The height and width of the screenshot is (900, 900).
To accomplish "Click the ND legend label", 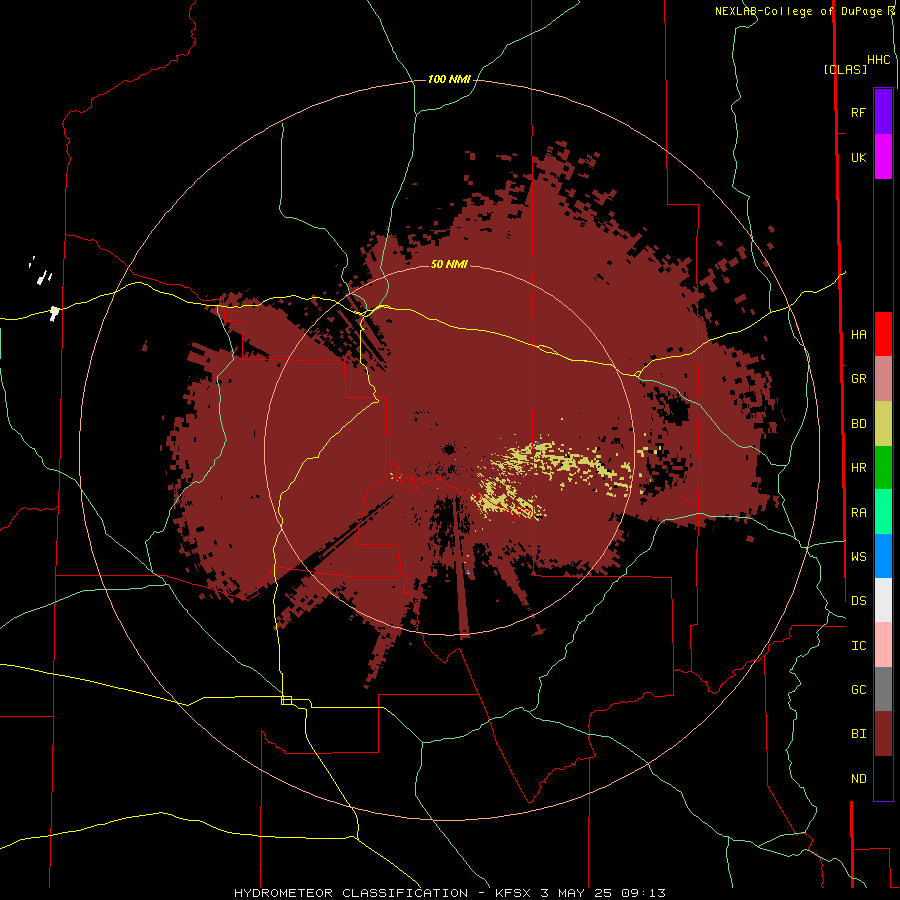I will coord(858,778).
